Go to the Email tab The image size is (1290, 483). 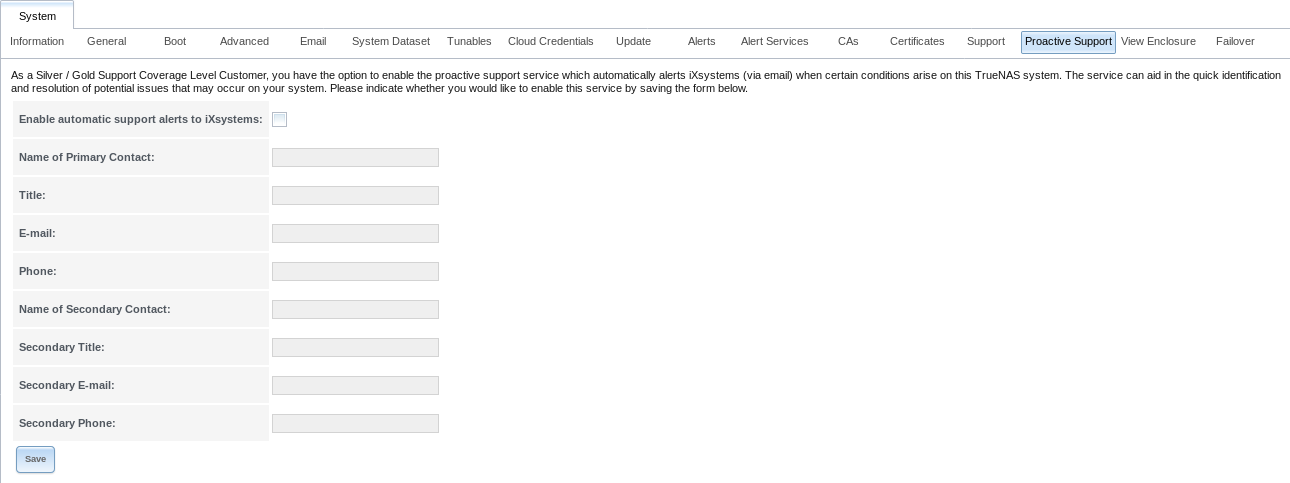[313, 41]
